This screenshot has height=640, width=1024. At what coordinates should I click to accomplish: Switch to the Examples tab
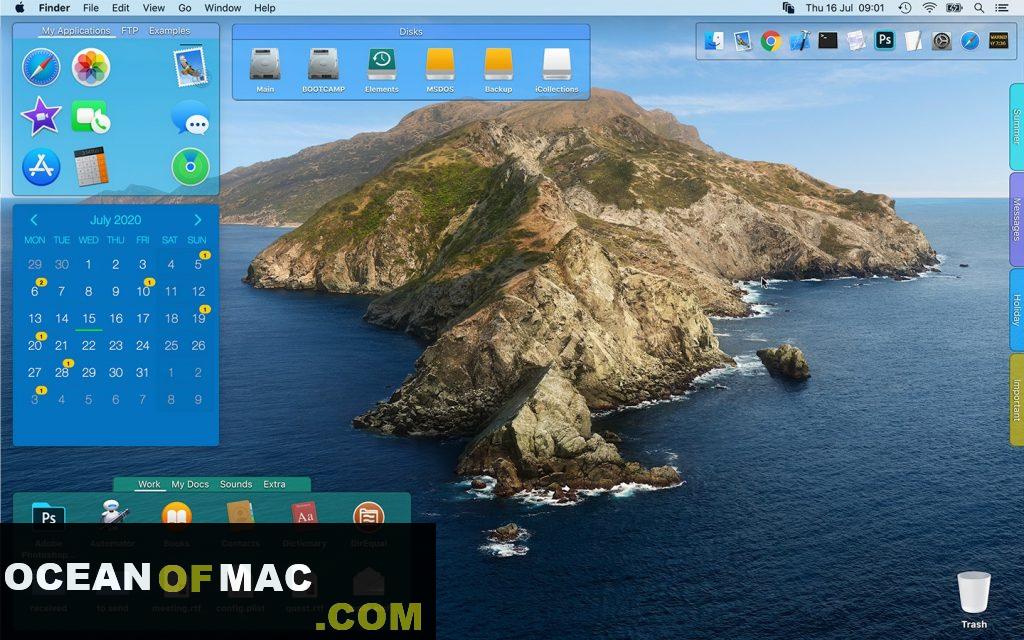(x=169, y=31)
